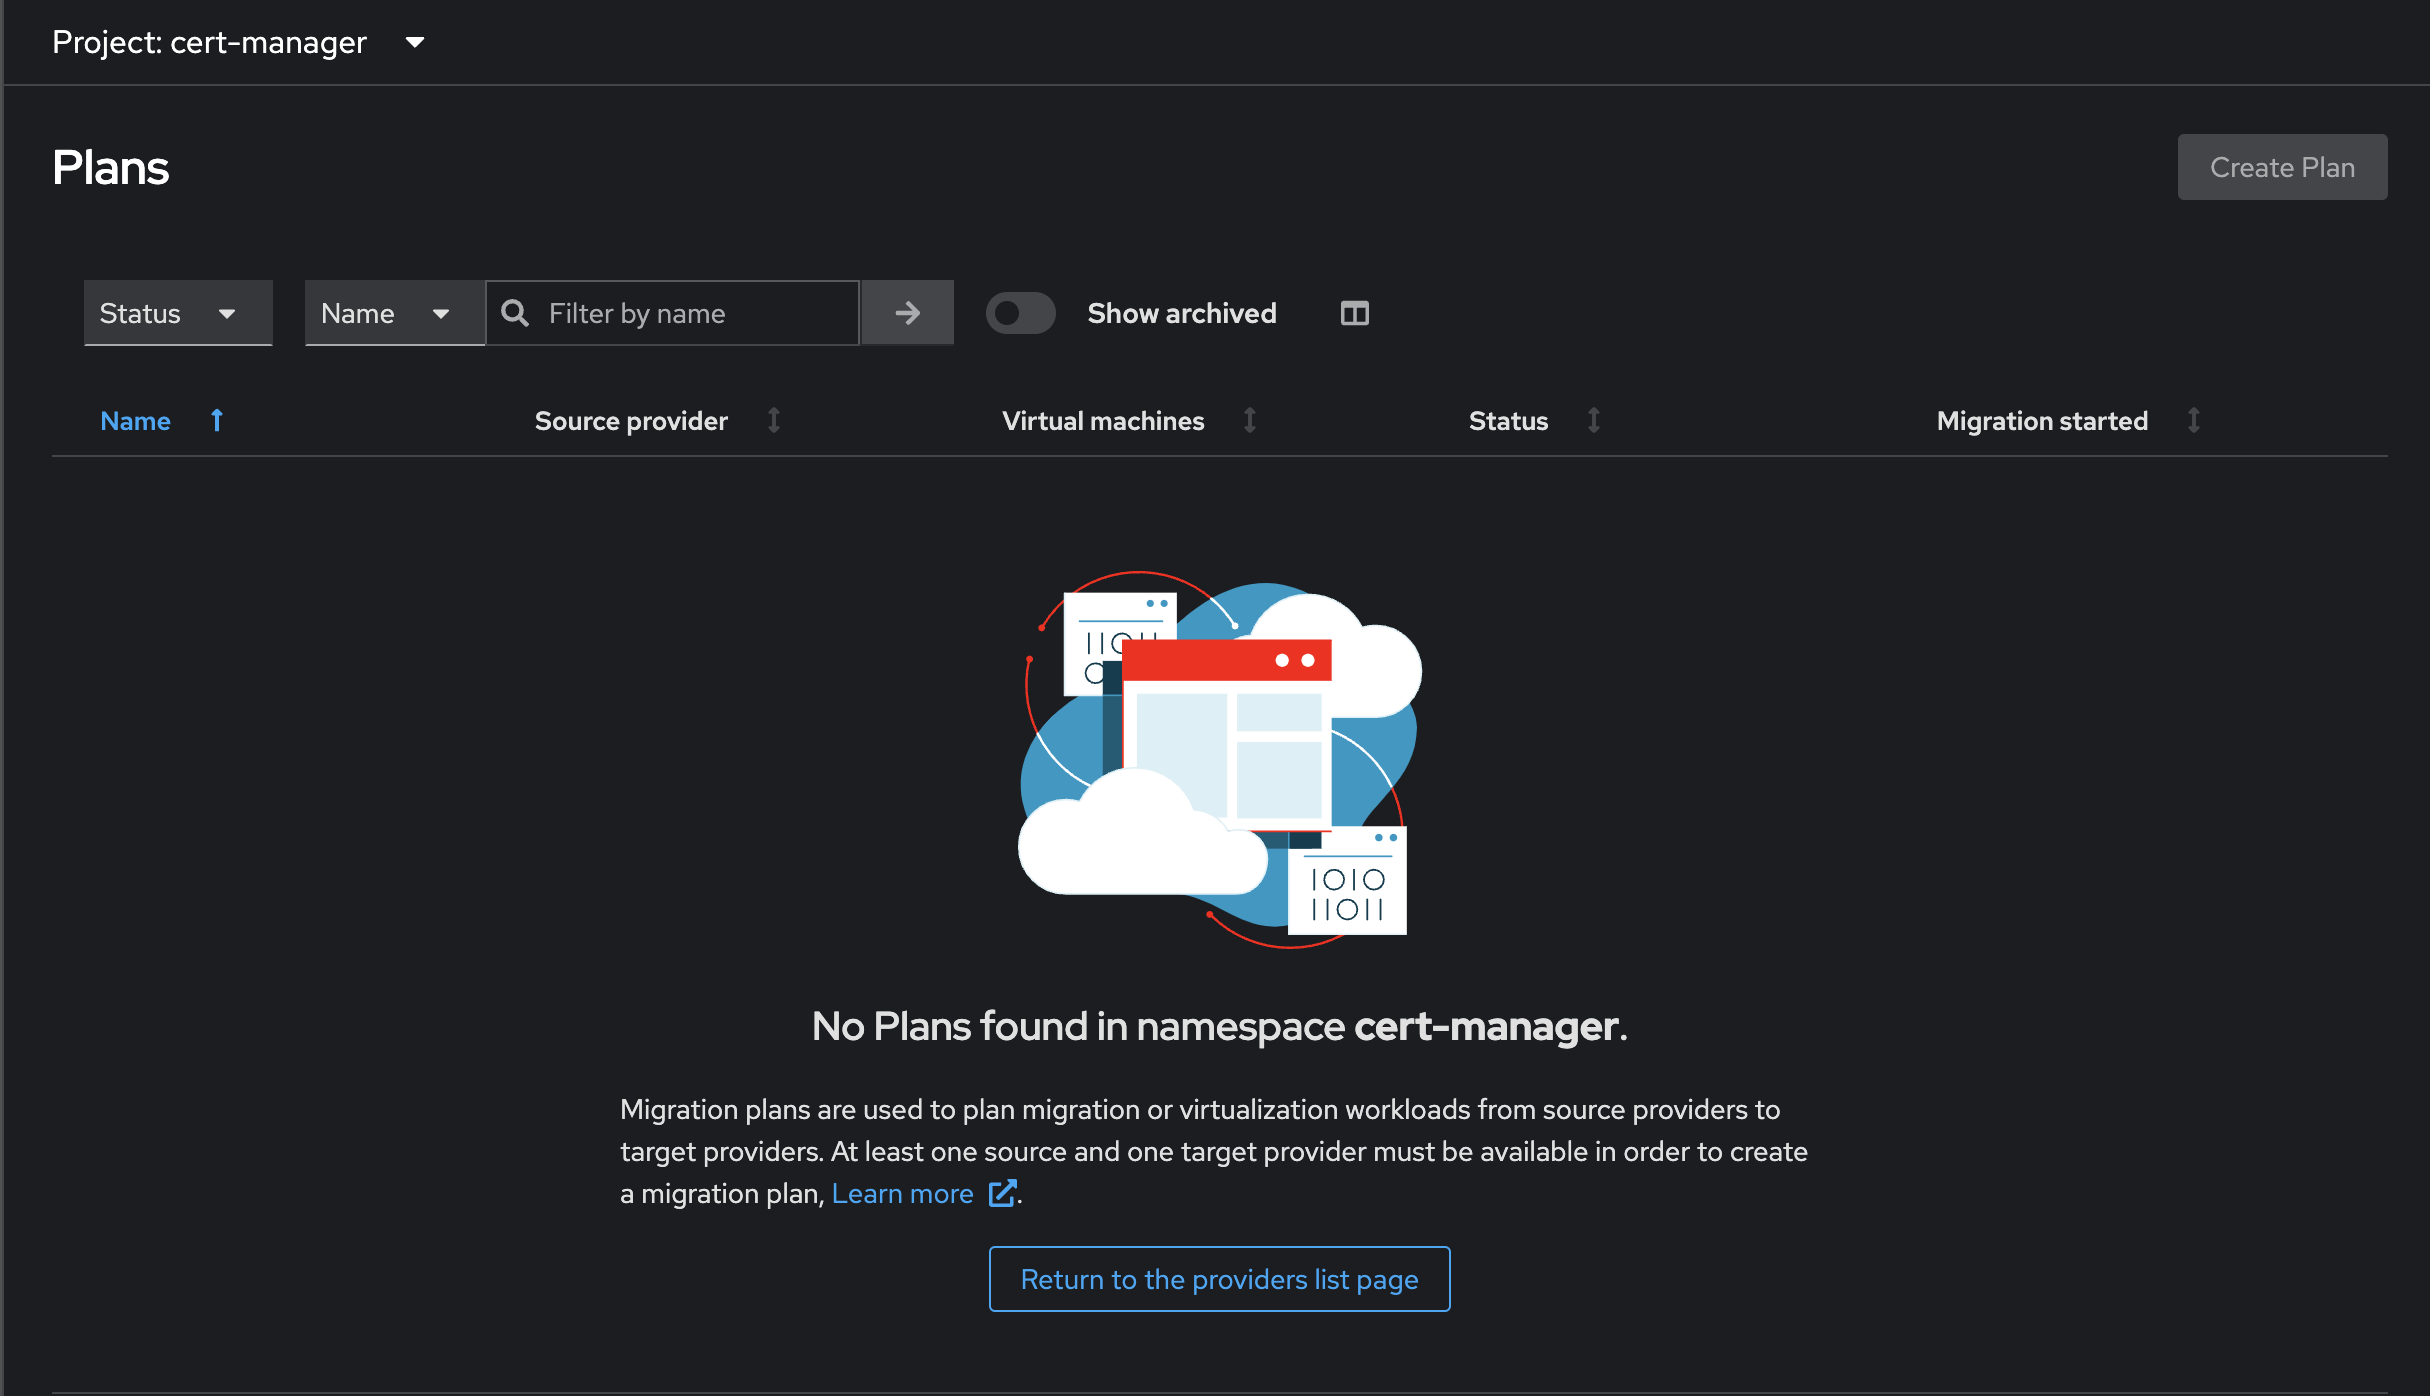The width and height of the screenshot is (2430, 1396).
Task: Click the Create Plan button
Action: [2282, 167]
